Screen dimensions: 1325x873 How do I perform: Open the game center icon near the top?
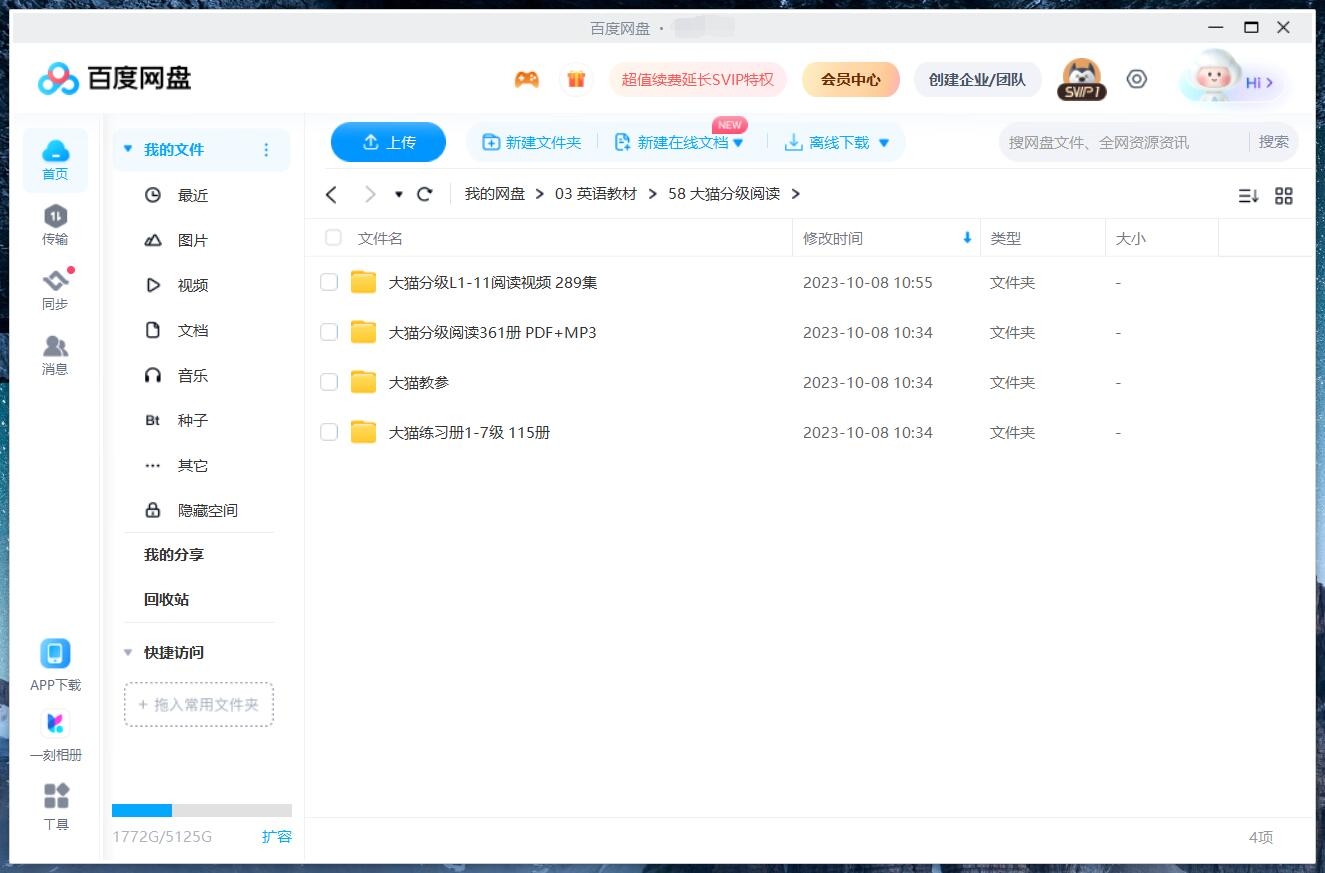pyautogui.click(x=526, y=79)
